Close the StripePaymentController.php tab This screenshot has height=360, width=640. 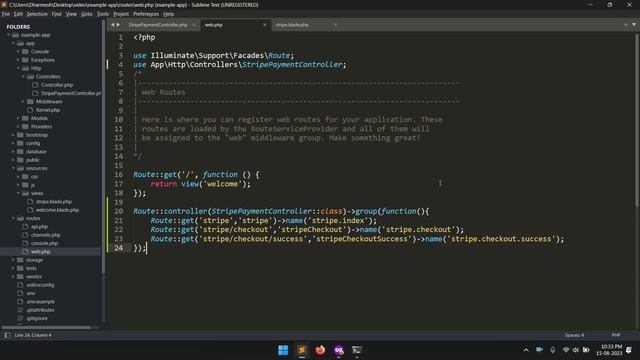click(194, 25)
